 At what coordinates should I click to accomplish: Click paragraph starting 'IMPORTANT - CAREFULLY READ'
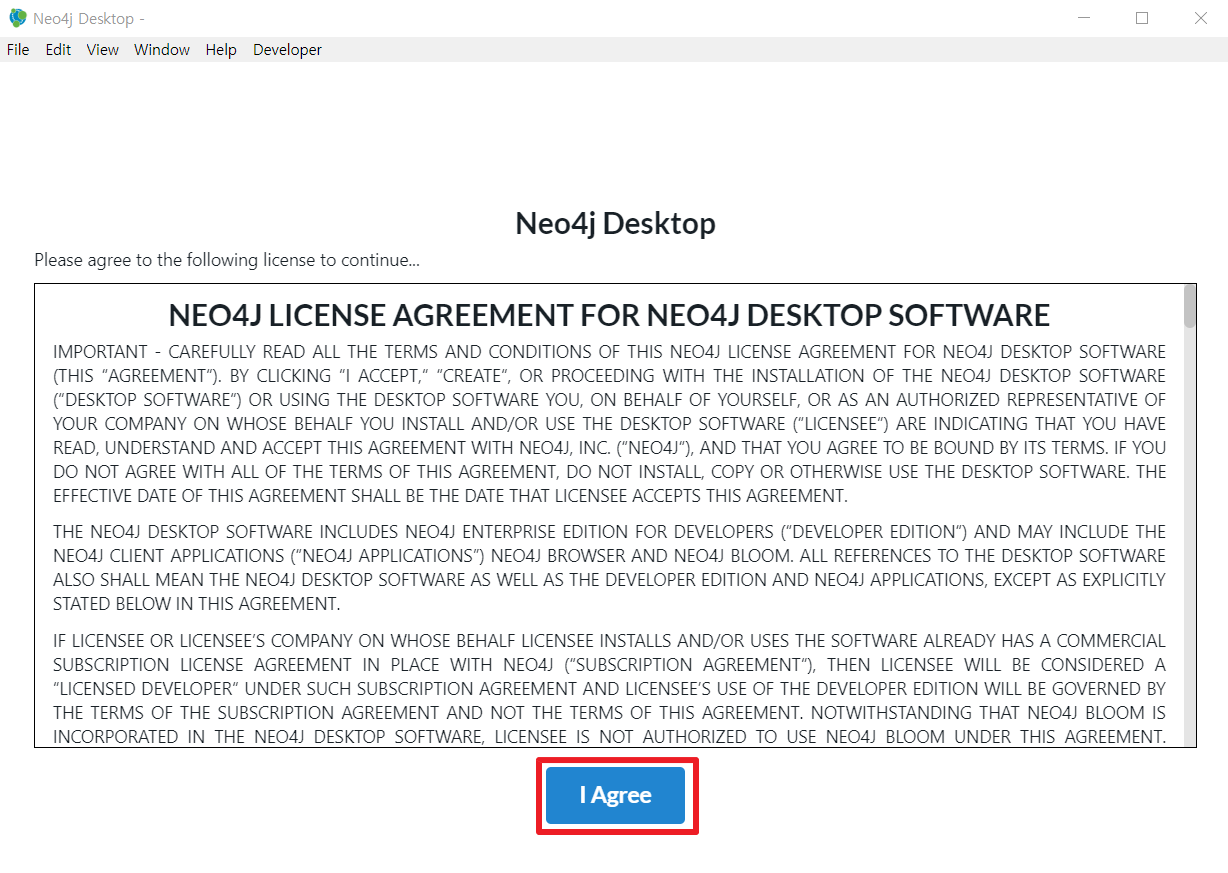click(609, 424)
